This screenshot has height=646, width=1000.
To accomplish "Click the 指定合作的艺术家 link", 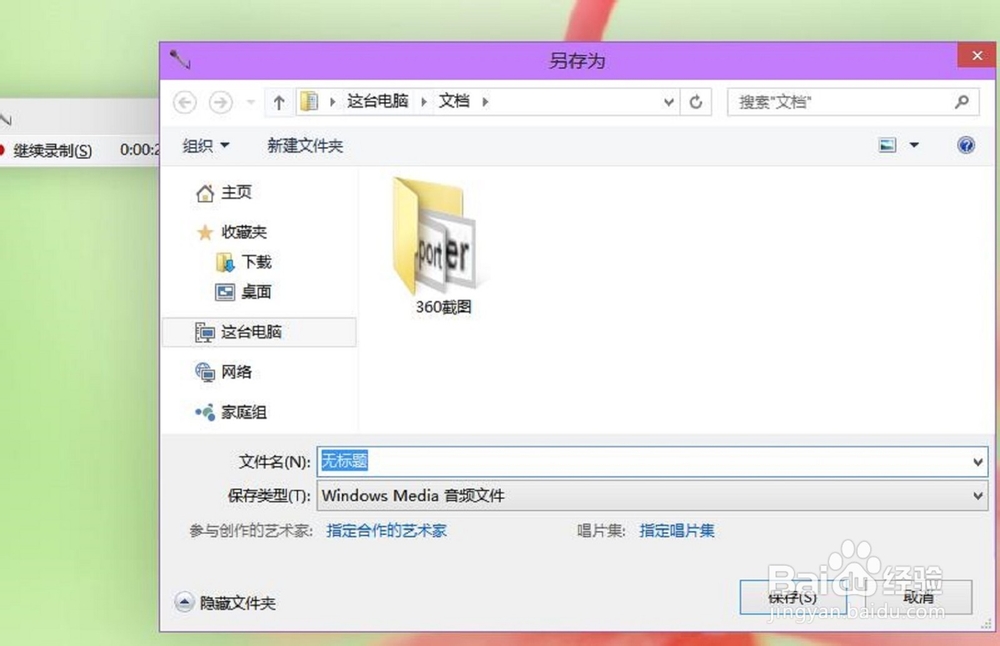I will 386,531.
